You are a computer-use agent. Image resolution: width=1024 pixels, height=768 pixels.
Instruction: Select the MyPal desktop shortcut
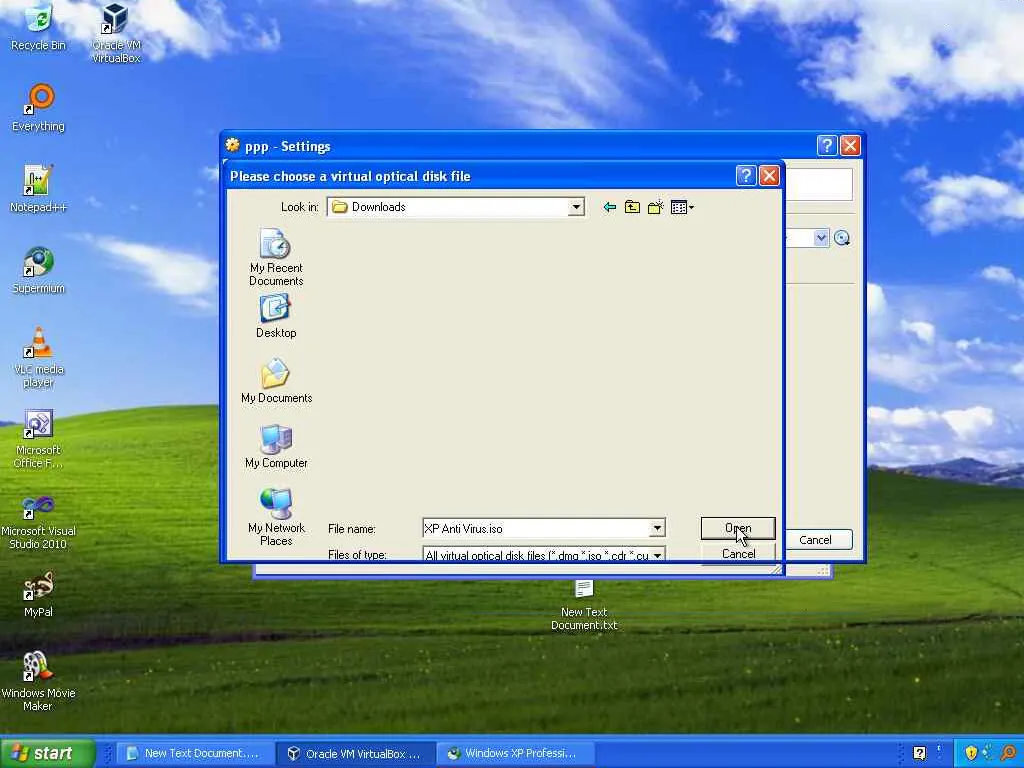coord(39,594)
